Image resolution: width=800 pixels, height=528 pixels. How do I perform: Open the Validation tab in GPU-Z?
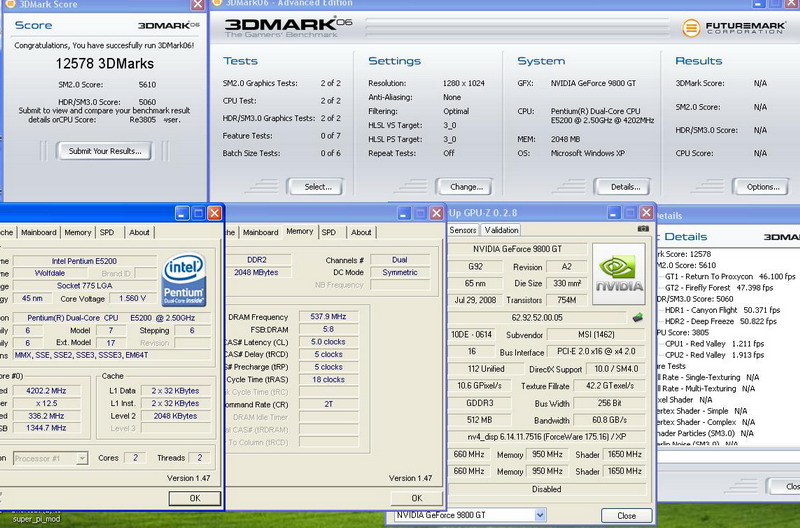click(x=502, y=230)
